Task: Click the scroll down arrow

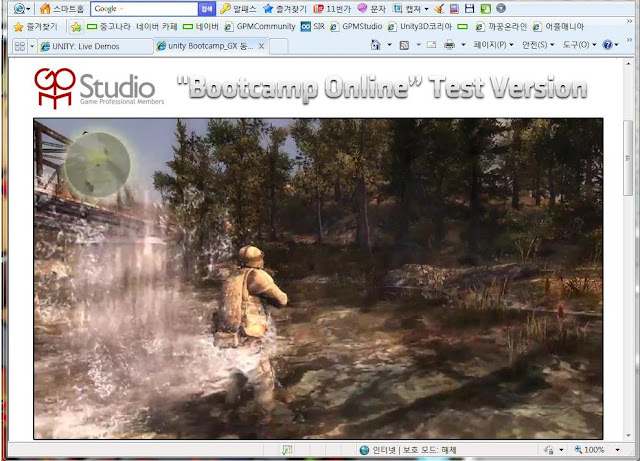Action: (628, 436)
